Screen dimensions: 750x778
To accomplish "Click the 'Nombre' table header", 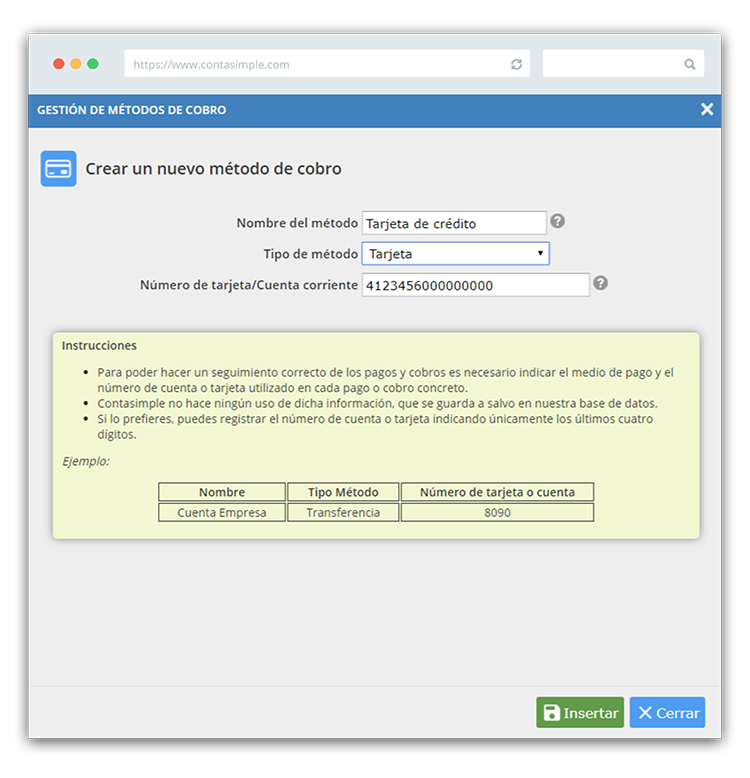I will [222, 492].
